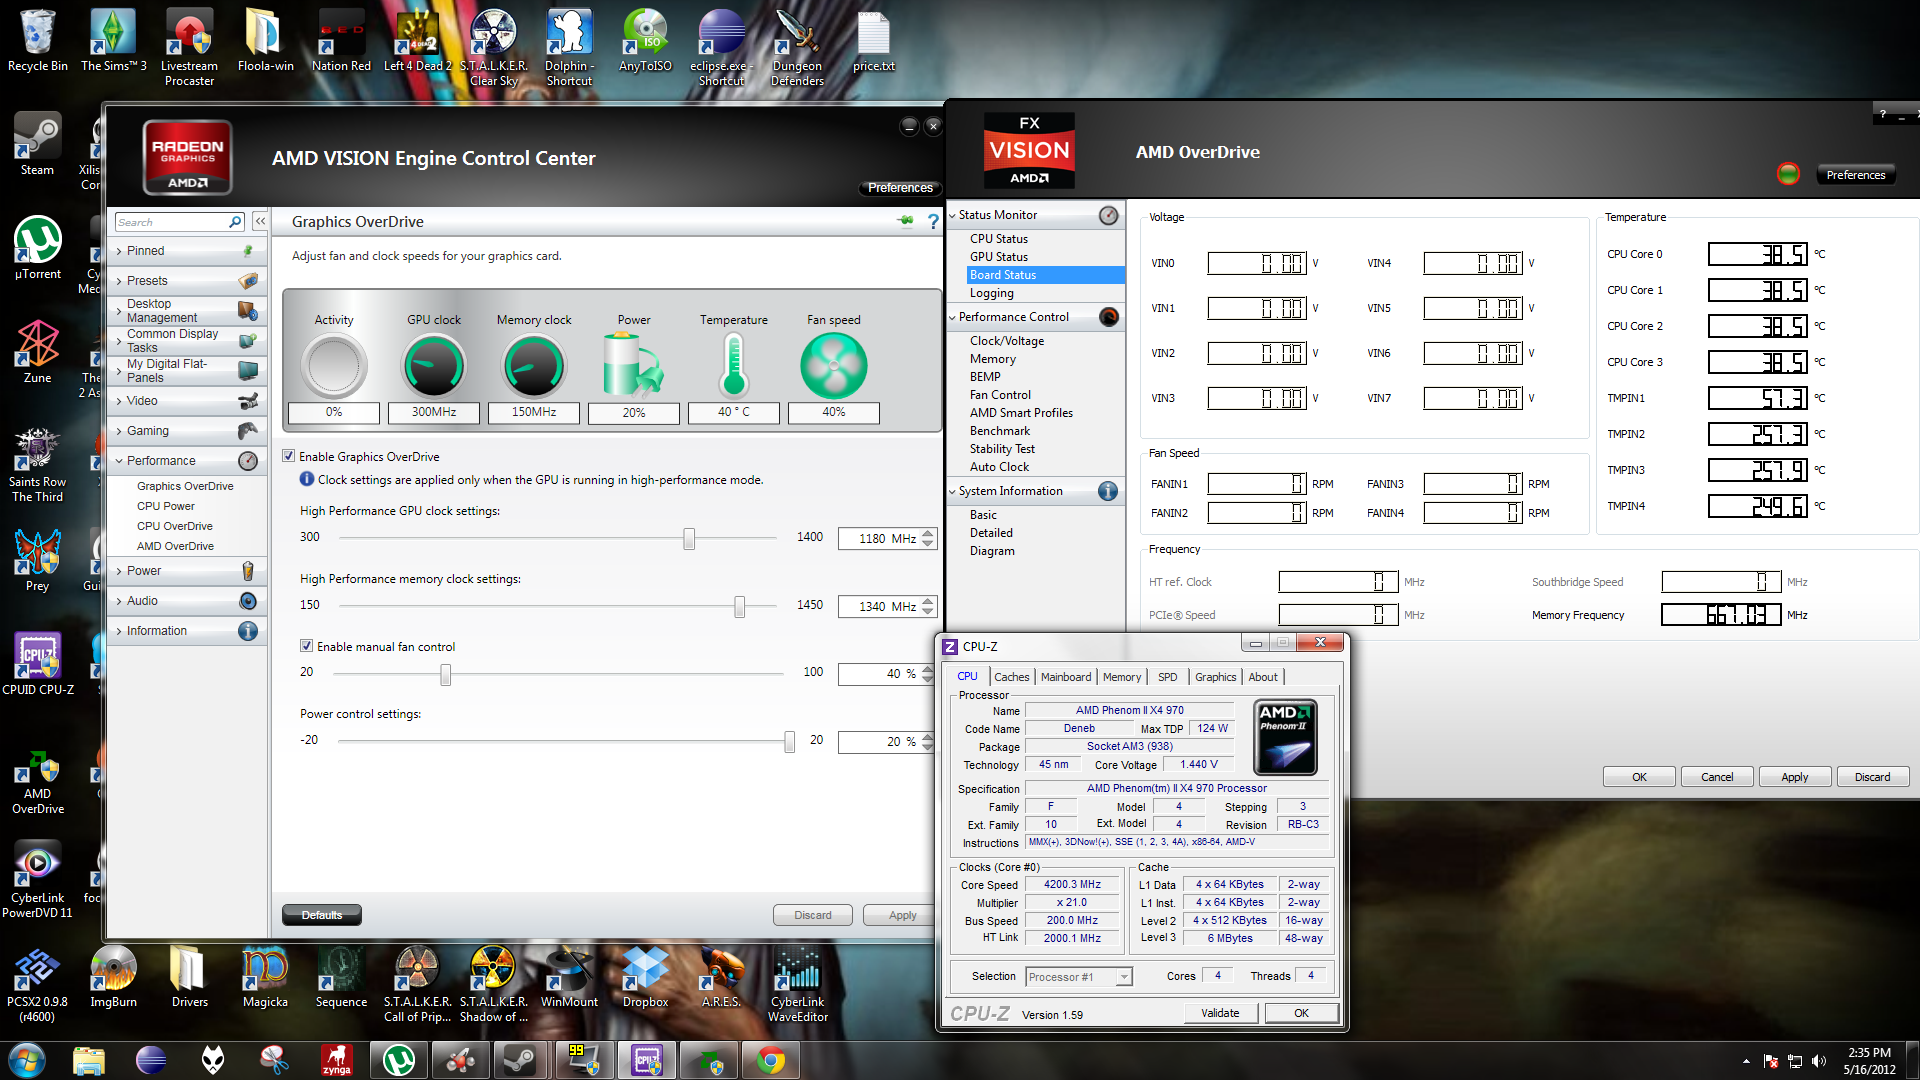The height and width of the screenshot is (1080, 1920).
Task: Click the Defaults button
Action: tap(322, 915)
